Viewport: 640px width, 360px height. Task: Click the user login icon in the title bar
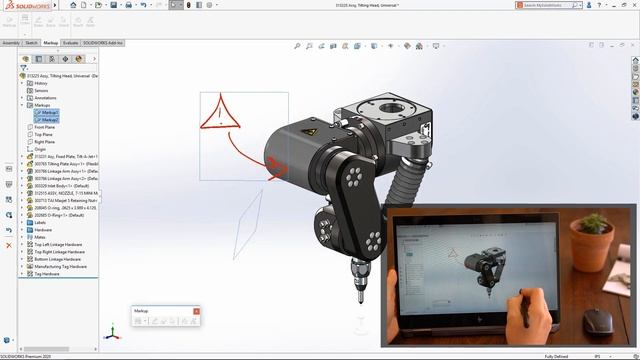pyautogui.click(x=589, y=5)
